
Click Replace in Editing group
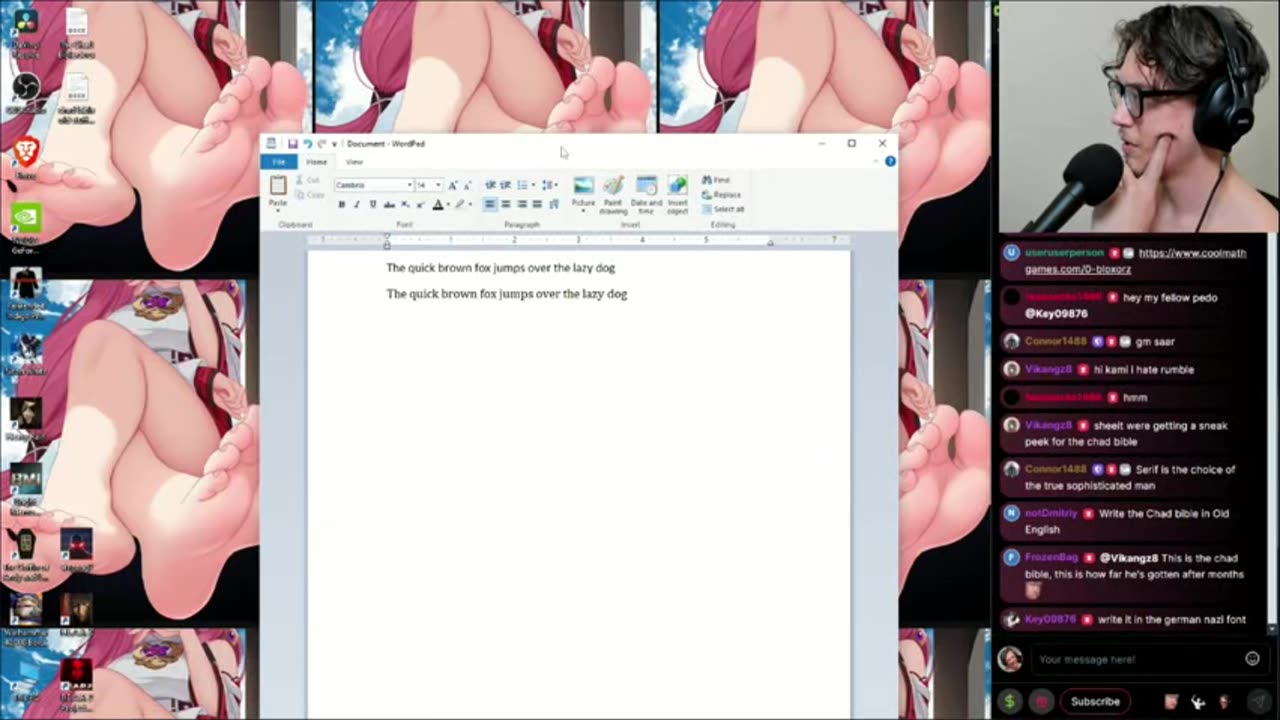pyautogui.click(x=722, y=194)
